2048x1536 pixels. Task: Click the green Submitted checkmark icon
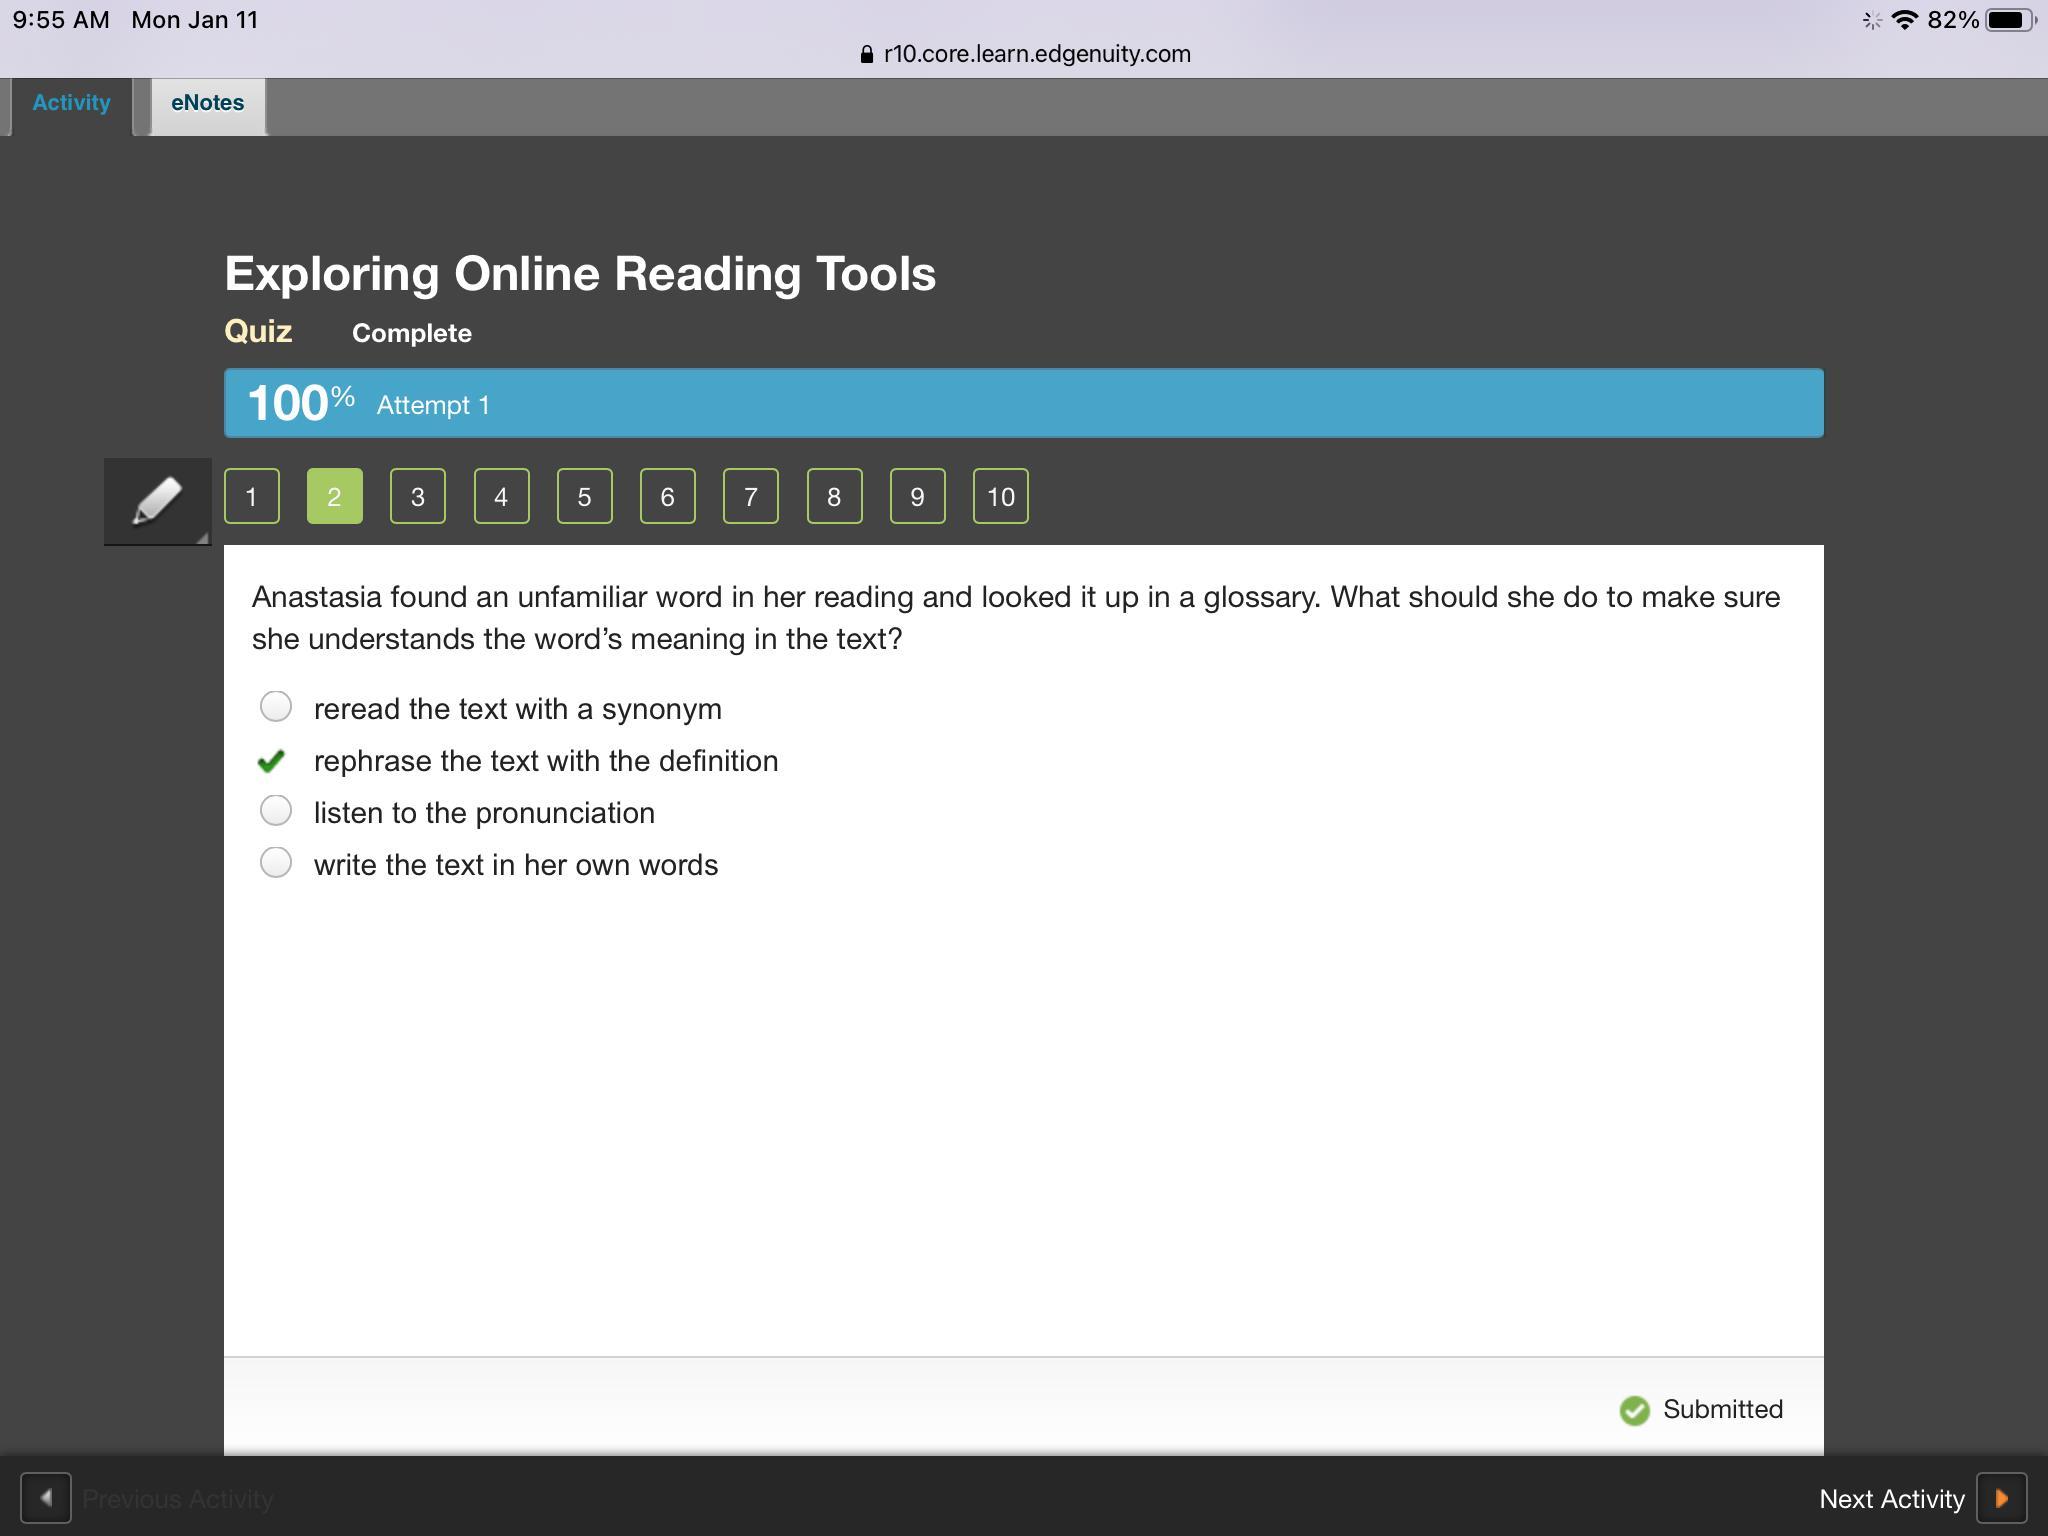click(1634, 1410)
